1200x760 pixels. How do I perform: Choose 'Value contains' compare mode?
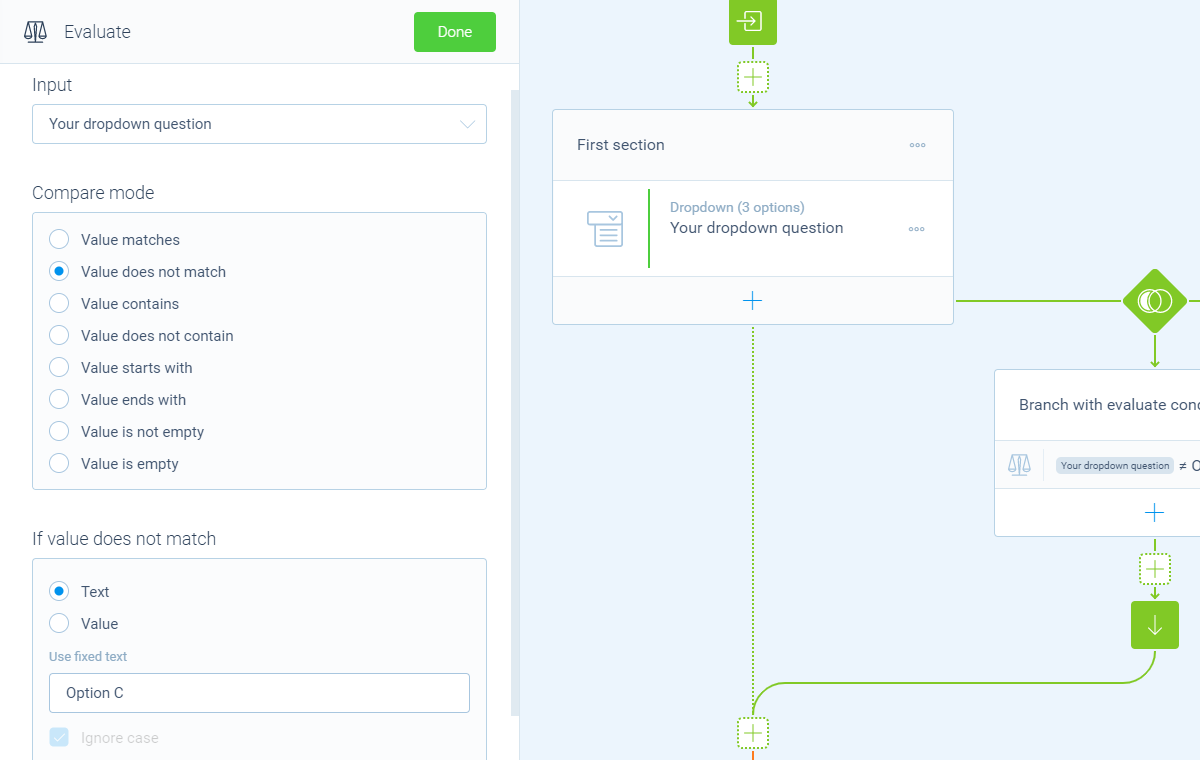[x=59, y=304]
